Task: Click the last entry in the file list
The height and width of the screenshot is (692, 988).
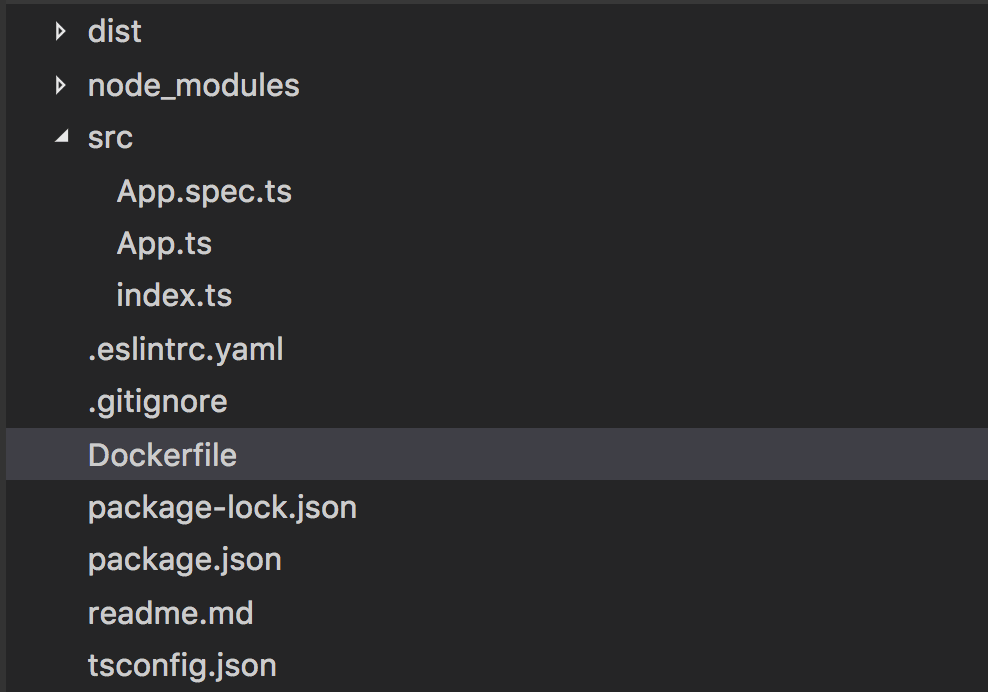Action: (183, 664)
